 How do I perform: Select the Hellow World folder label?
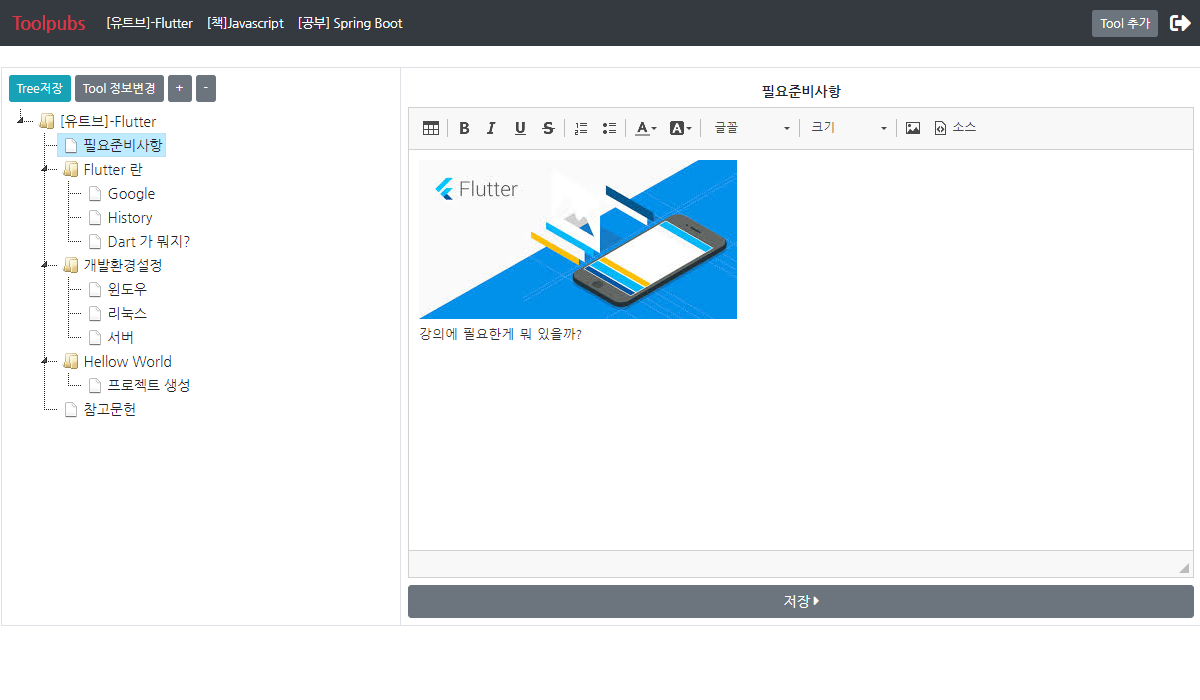pyautogui.click(x=128, y=362)
